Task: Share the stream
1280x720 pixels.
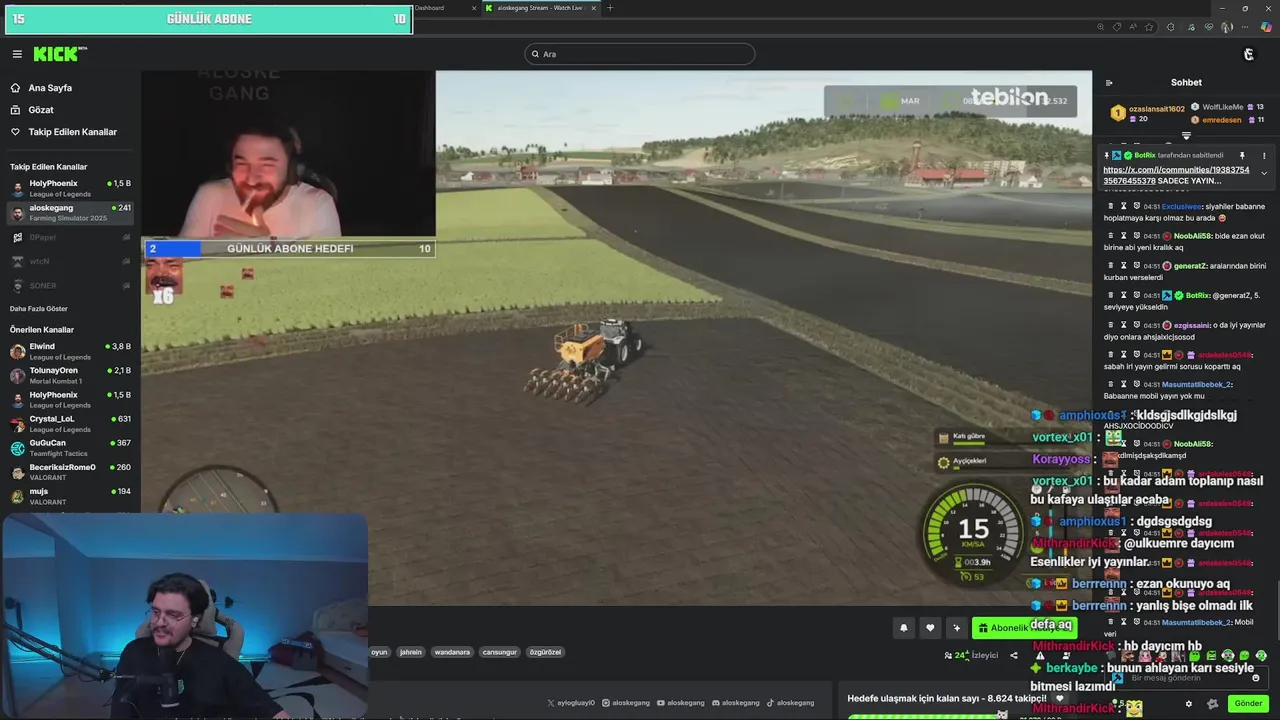Action: [1013, 656]
